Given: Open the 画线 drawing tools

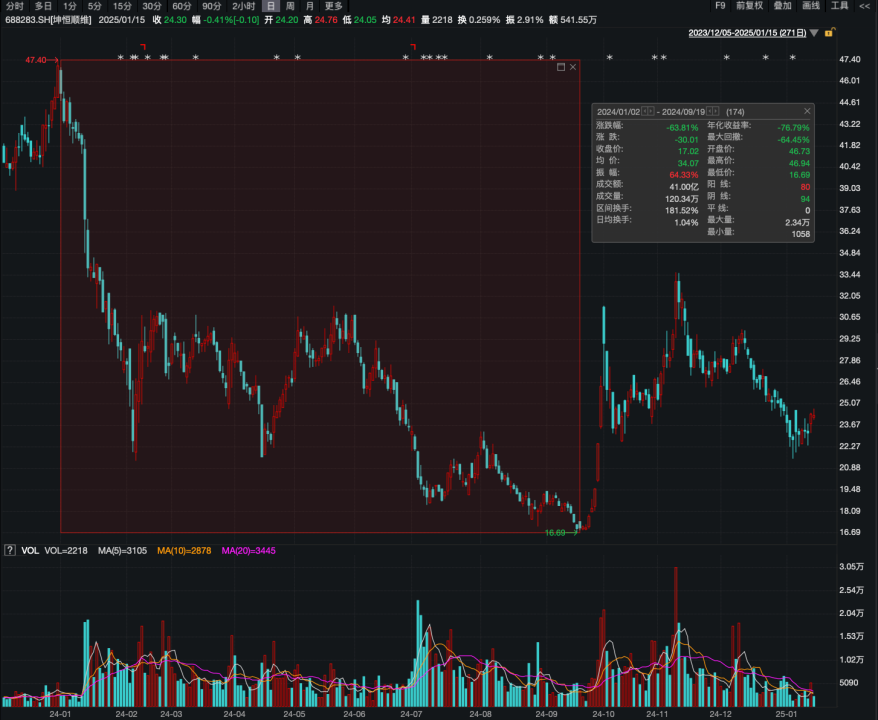Looking at the screenshot, I should 811,6.
